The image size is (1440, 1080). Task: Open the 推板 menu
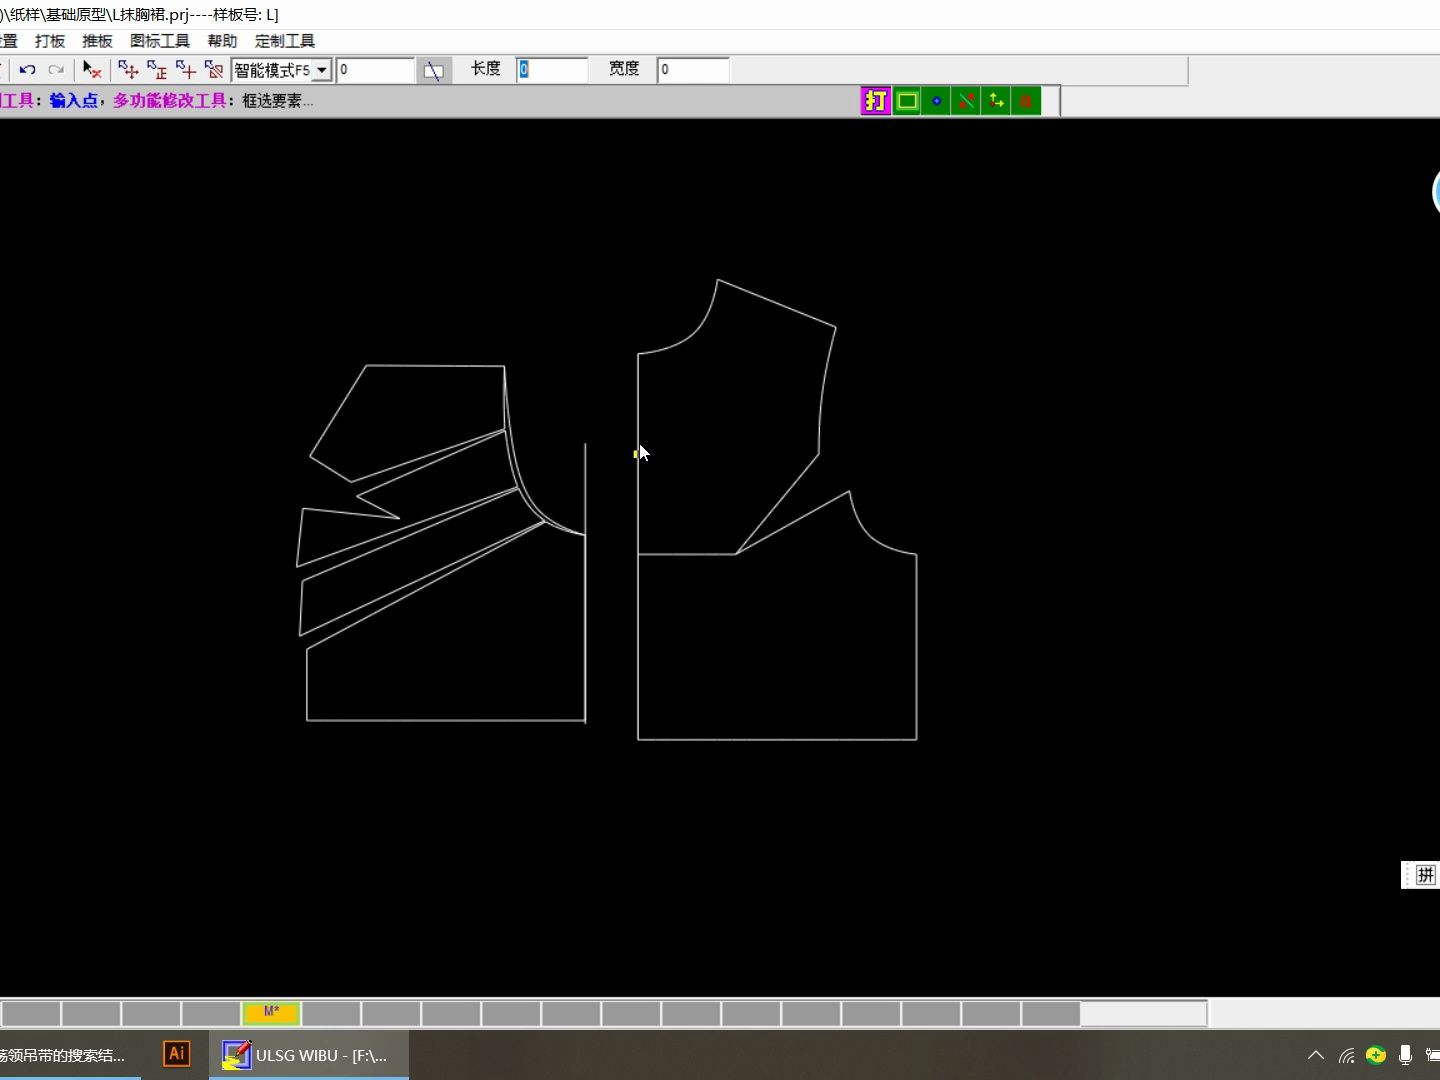[x=97, y=41]
